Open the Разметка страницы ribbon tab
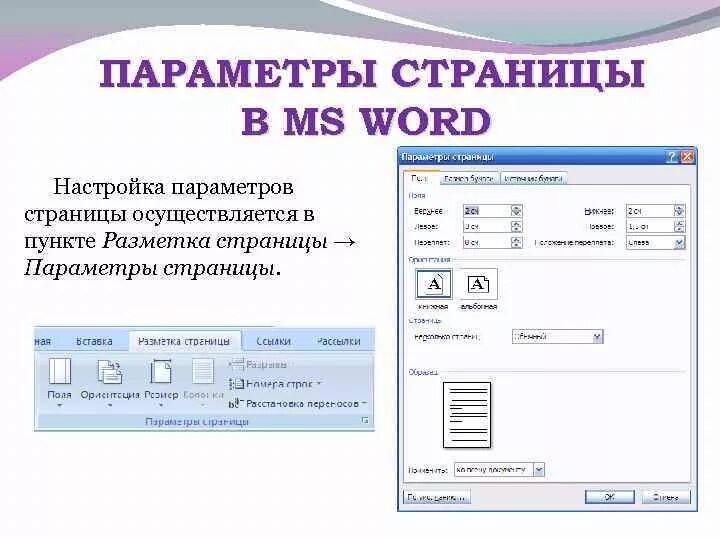This screenshot has width=720, height=540. click(185, 342)
